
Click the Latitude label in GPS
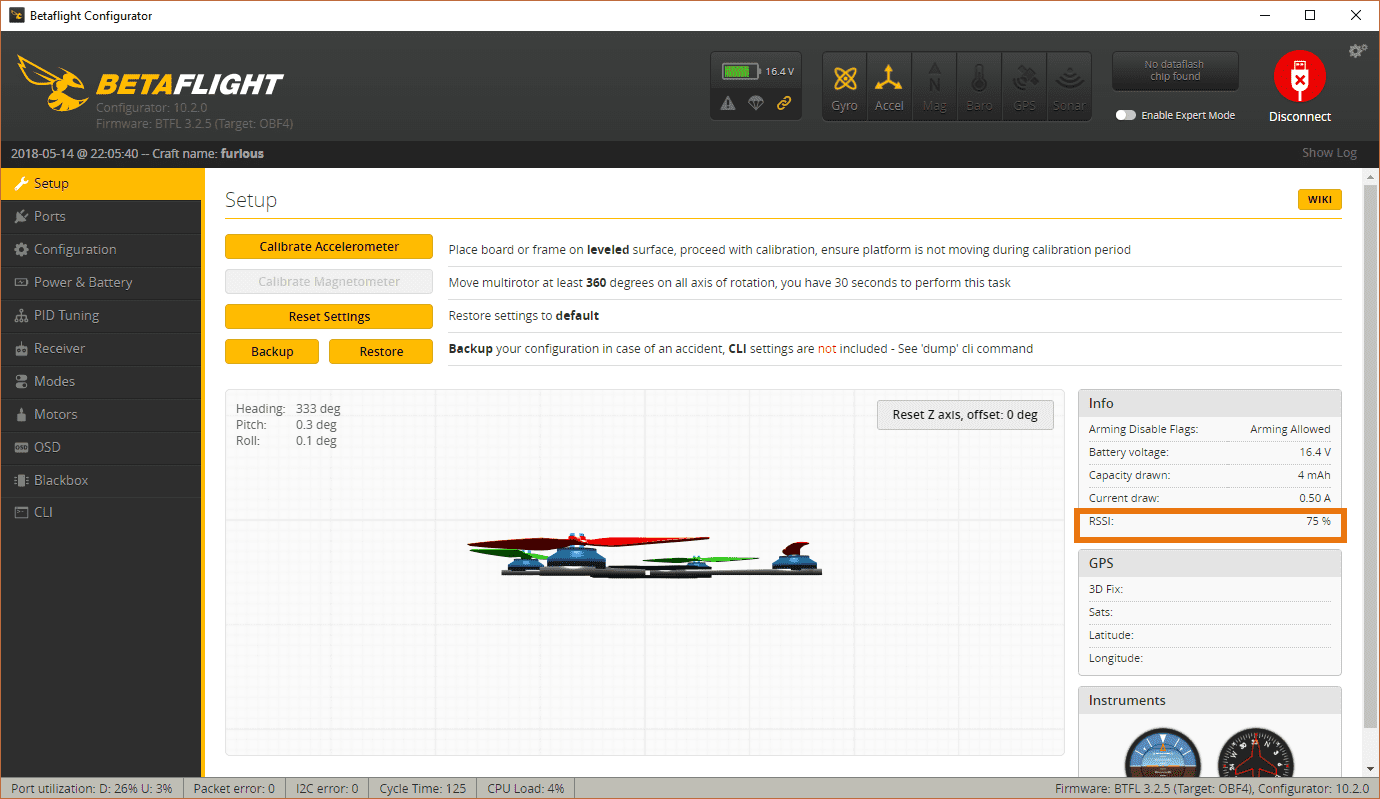(x=1113, y=635)
